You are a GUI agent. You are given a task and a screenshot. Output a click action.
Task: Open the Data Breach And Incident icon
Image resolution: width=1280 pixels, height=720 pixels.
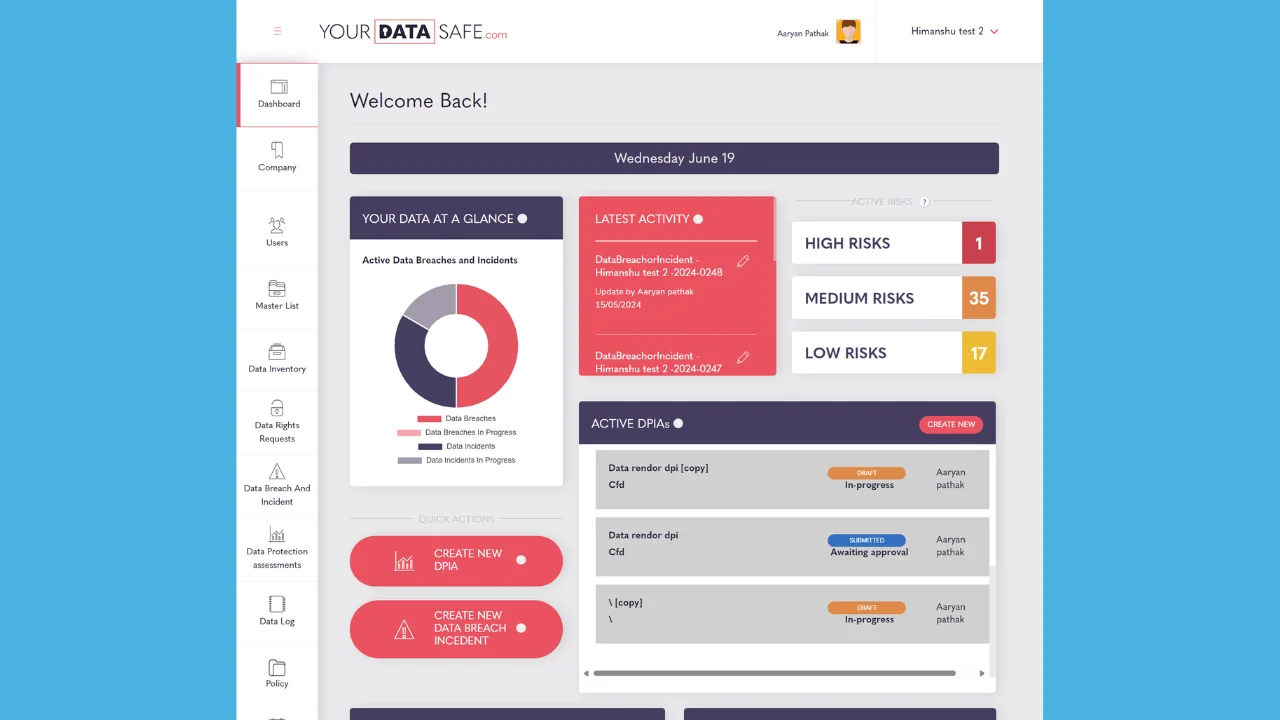(x=277, y=471)
